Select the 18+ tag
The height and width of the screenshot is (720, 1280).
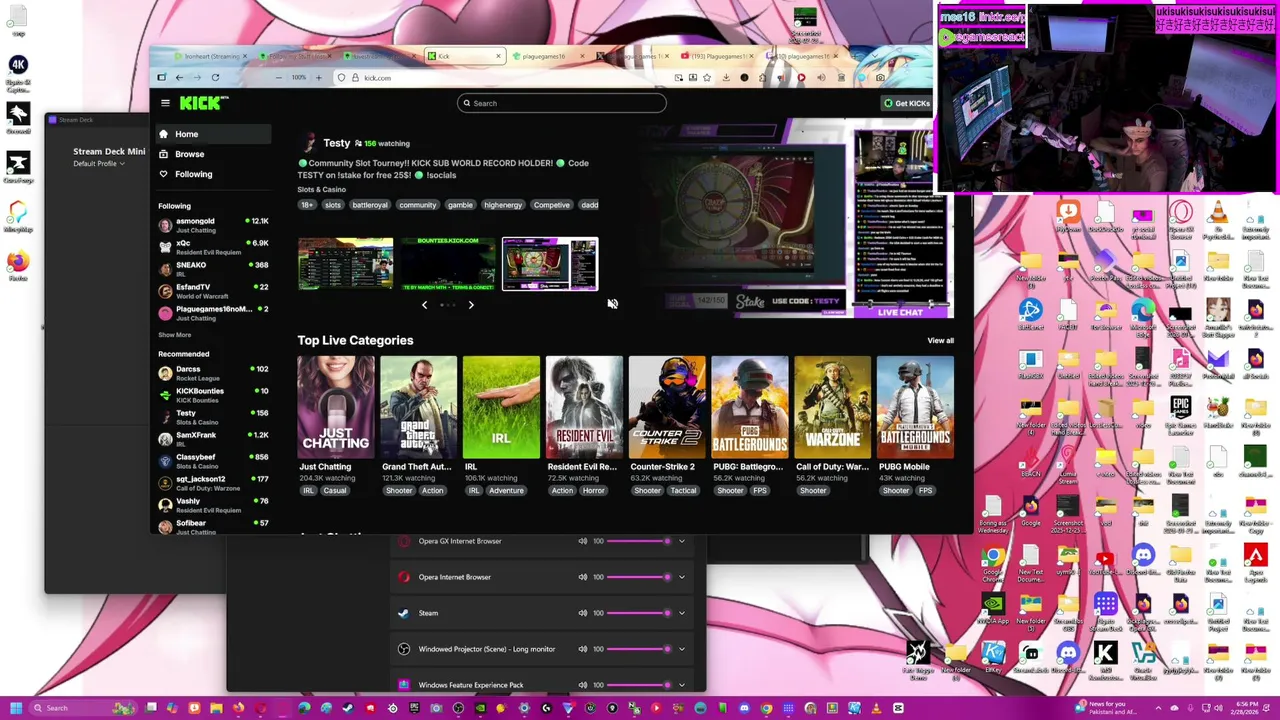point(307,205)
